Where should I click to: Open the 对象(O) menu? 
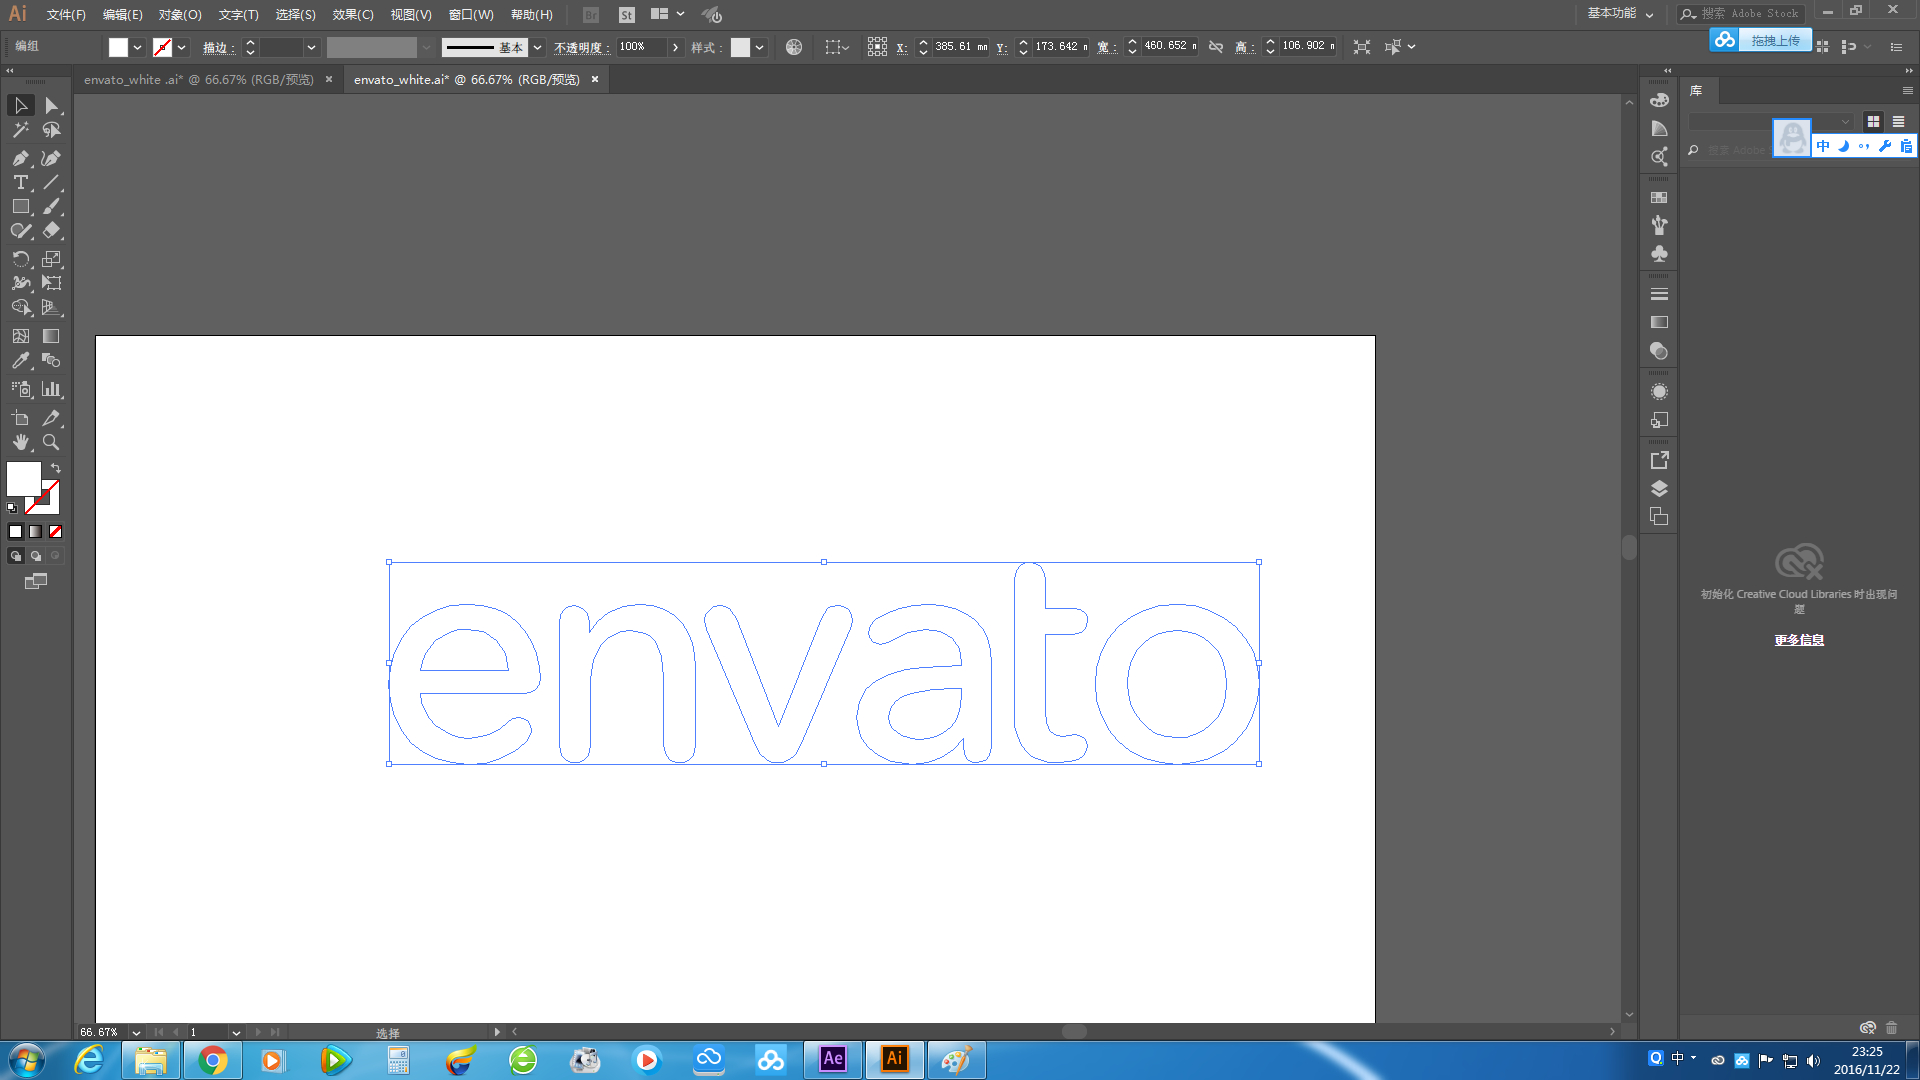tap(180, 15)
